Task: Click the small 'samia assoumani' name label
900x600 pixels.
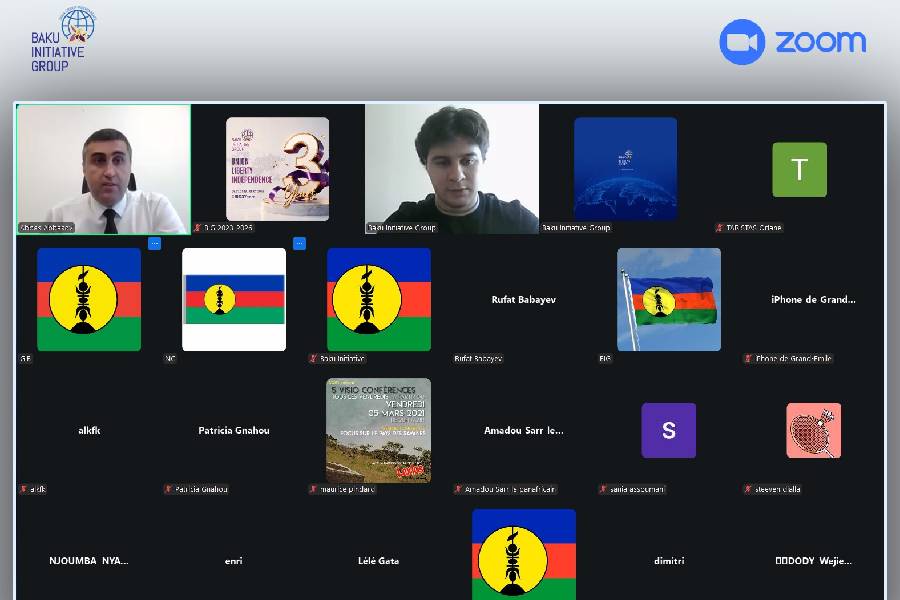Action: [x=637, y=489]
